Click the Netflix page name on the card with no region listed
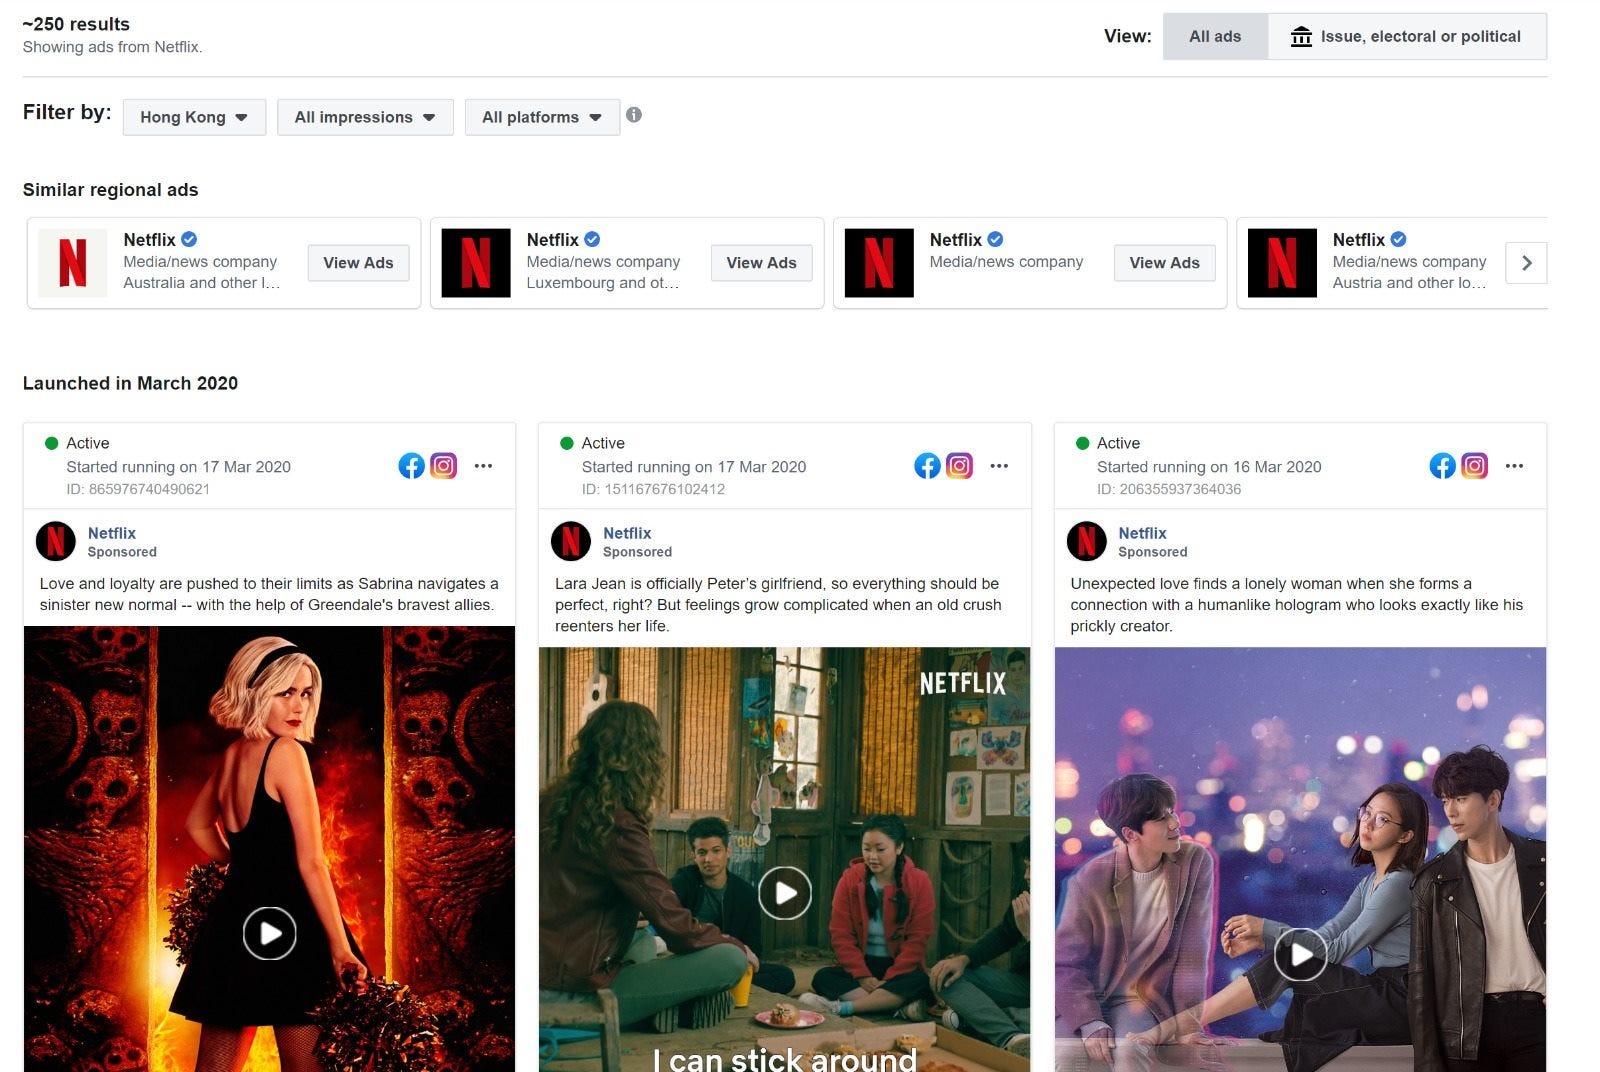Image resolution: width=1600 pixels, height=1072 pixels. click(x=955, y=240)
